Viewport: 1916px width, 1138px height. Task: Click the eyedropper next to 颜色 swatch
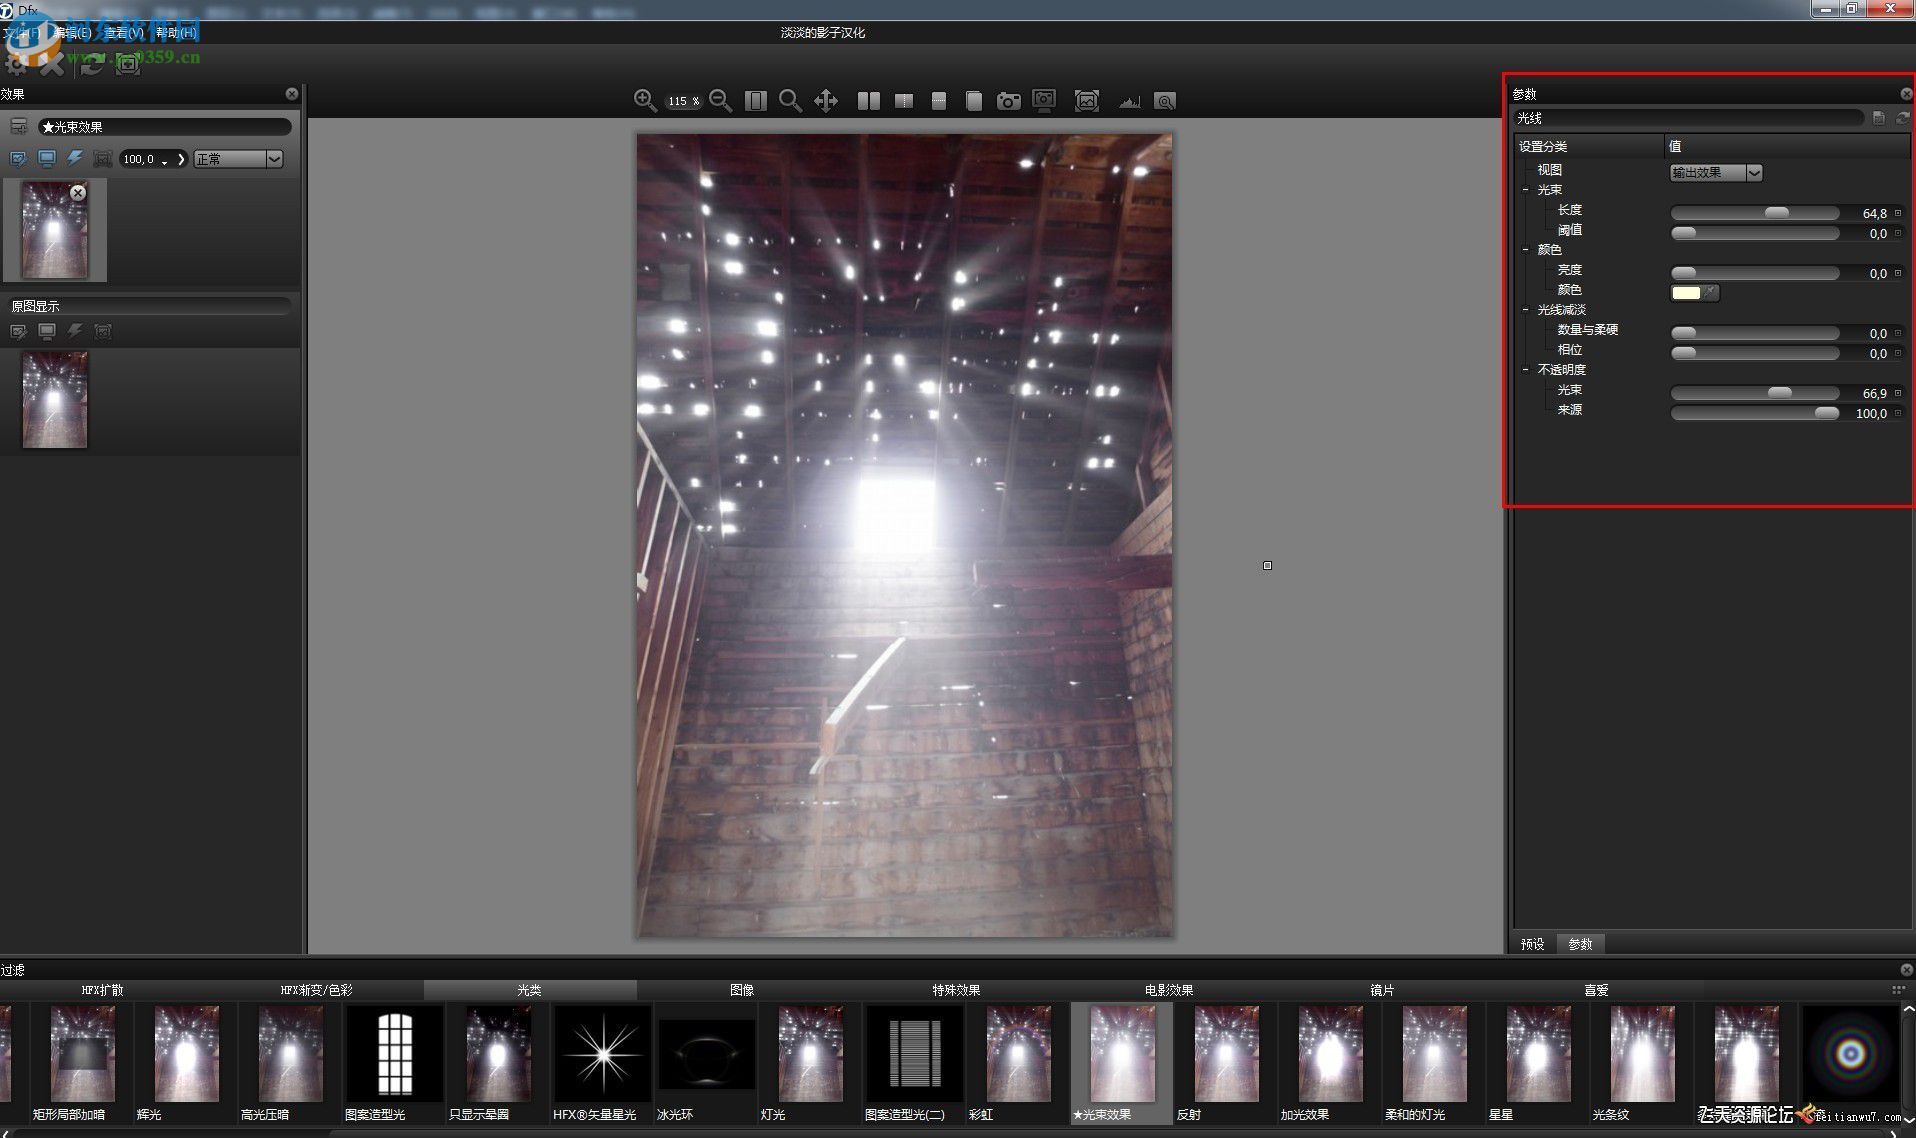pyautogui.click(x=1711, y=292)
